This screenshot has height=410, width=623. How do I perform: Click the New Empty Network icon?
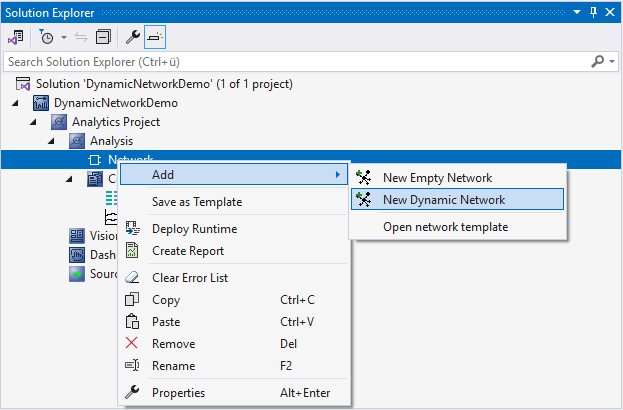(363, 177)
